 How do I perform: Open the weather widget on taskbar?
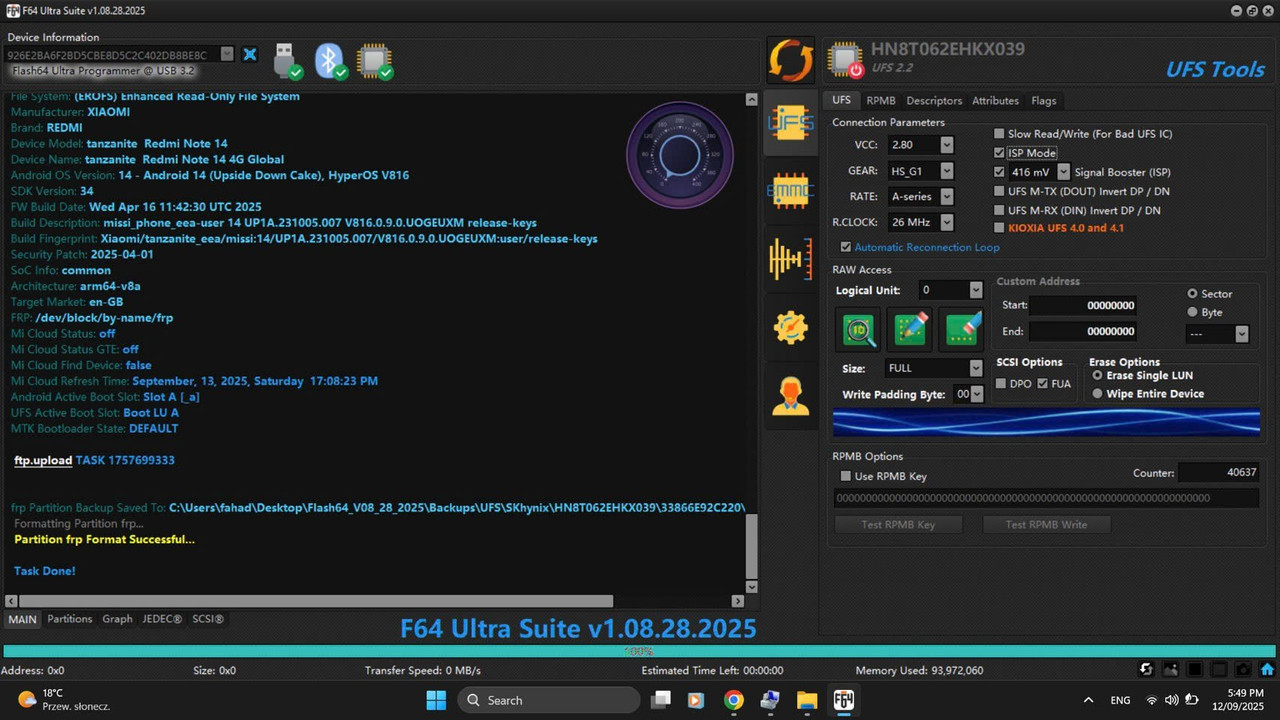coord(64,700)
